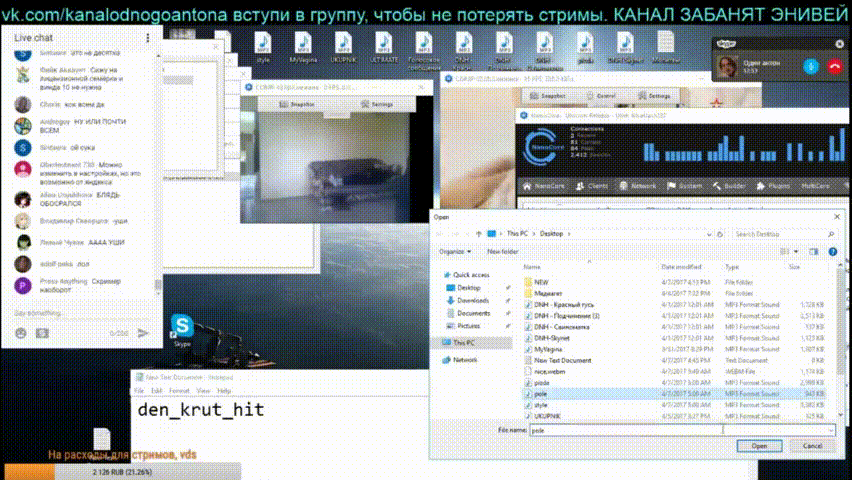Viewport: 852px width, 480px height.
Task: Select the NEW folder
Action: pyautogui.click(x=541, y=282)
